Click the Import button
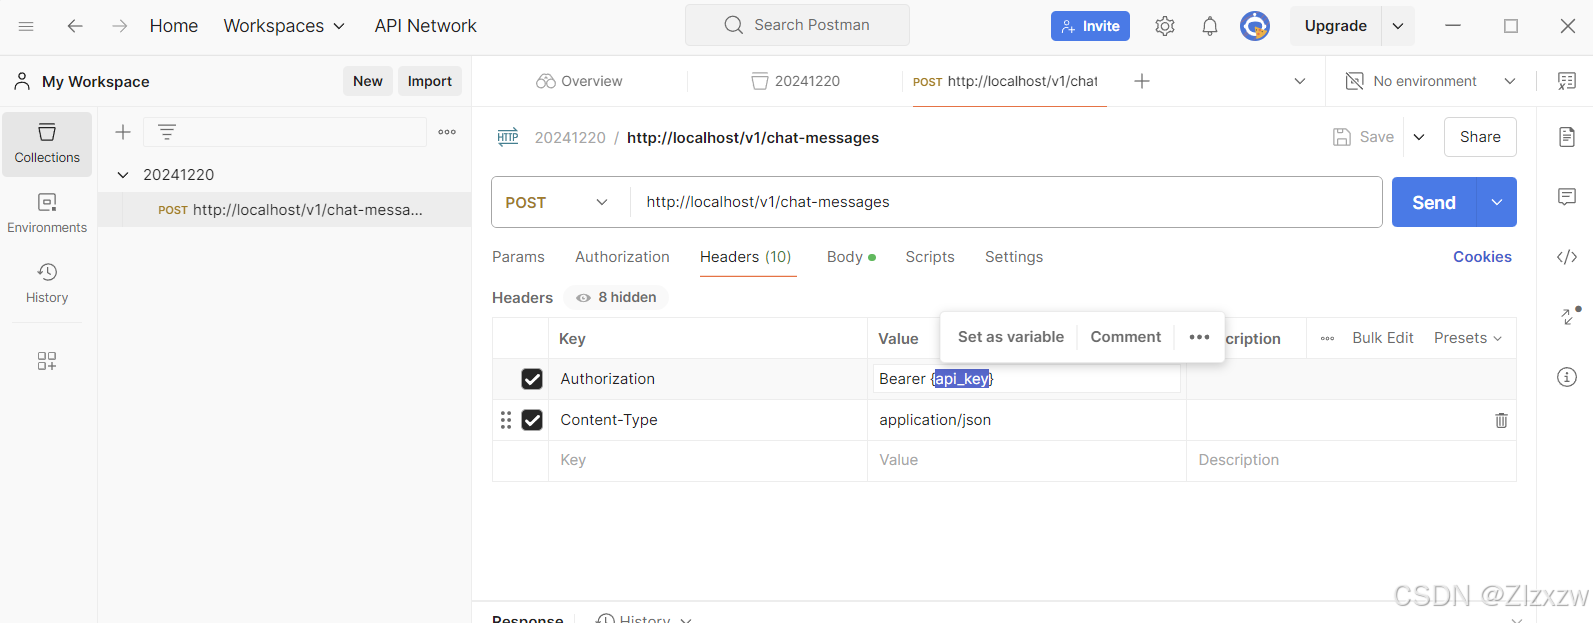This screenshot has height=623, width=1593. [x=430, y=81]
